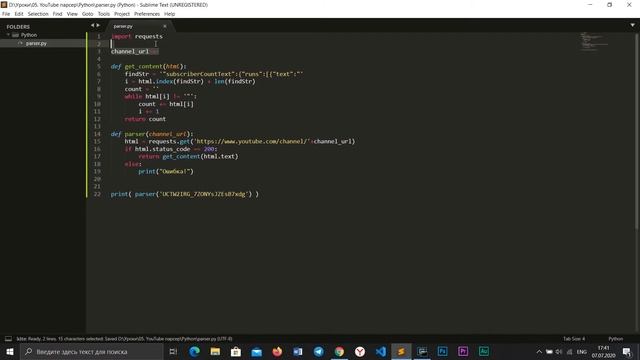Image resolution: width=640 pixels, height=360 pixels.
Task: Open Microsoft Store from taskbar
Action: click(x=236, y=351)
